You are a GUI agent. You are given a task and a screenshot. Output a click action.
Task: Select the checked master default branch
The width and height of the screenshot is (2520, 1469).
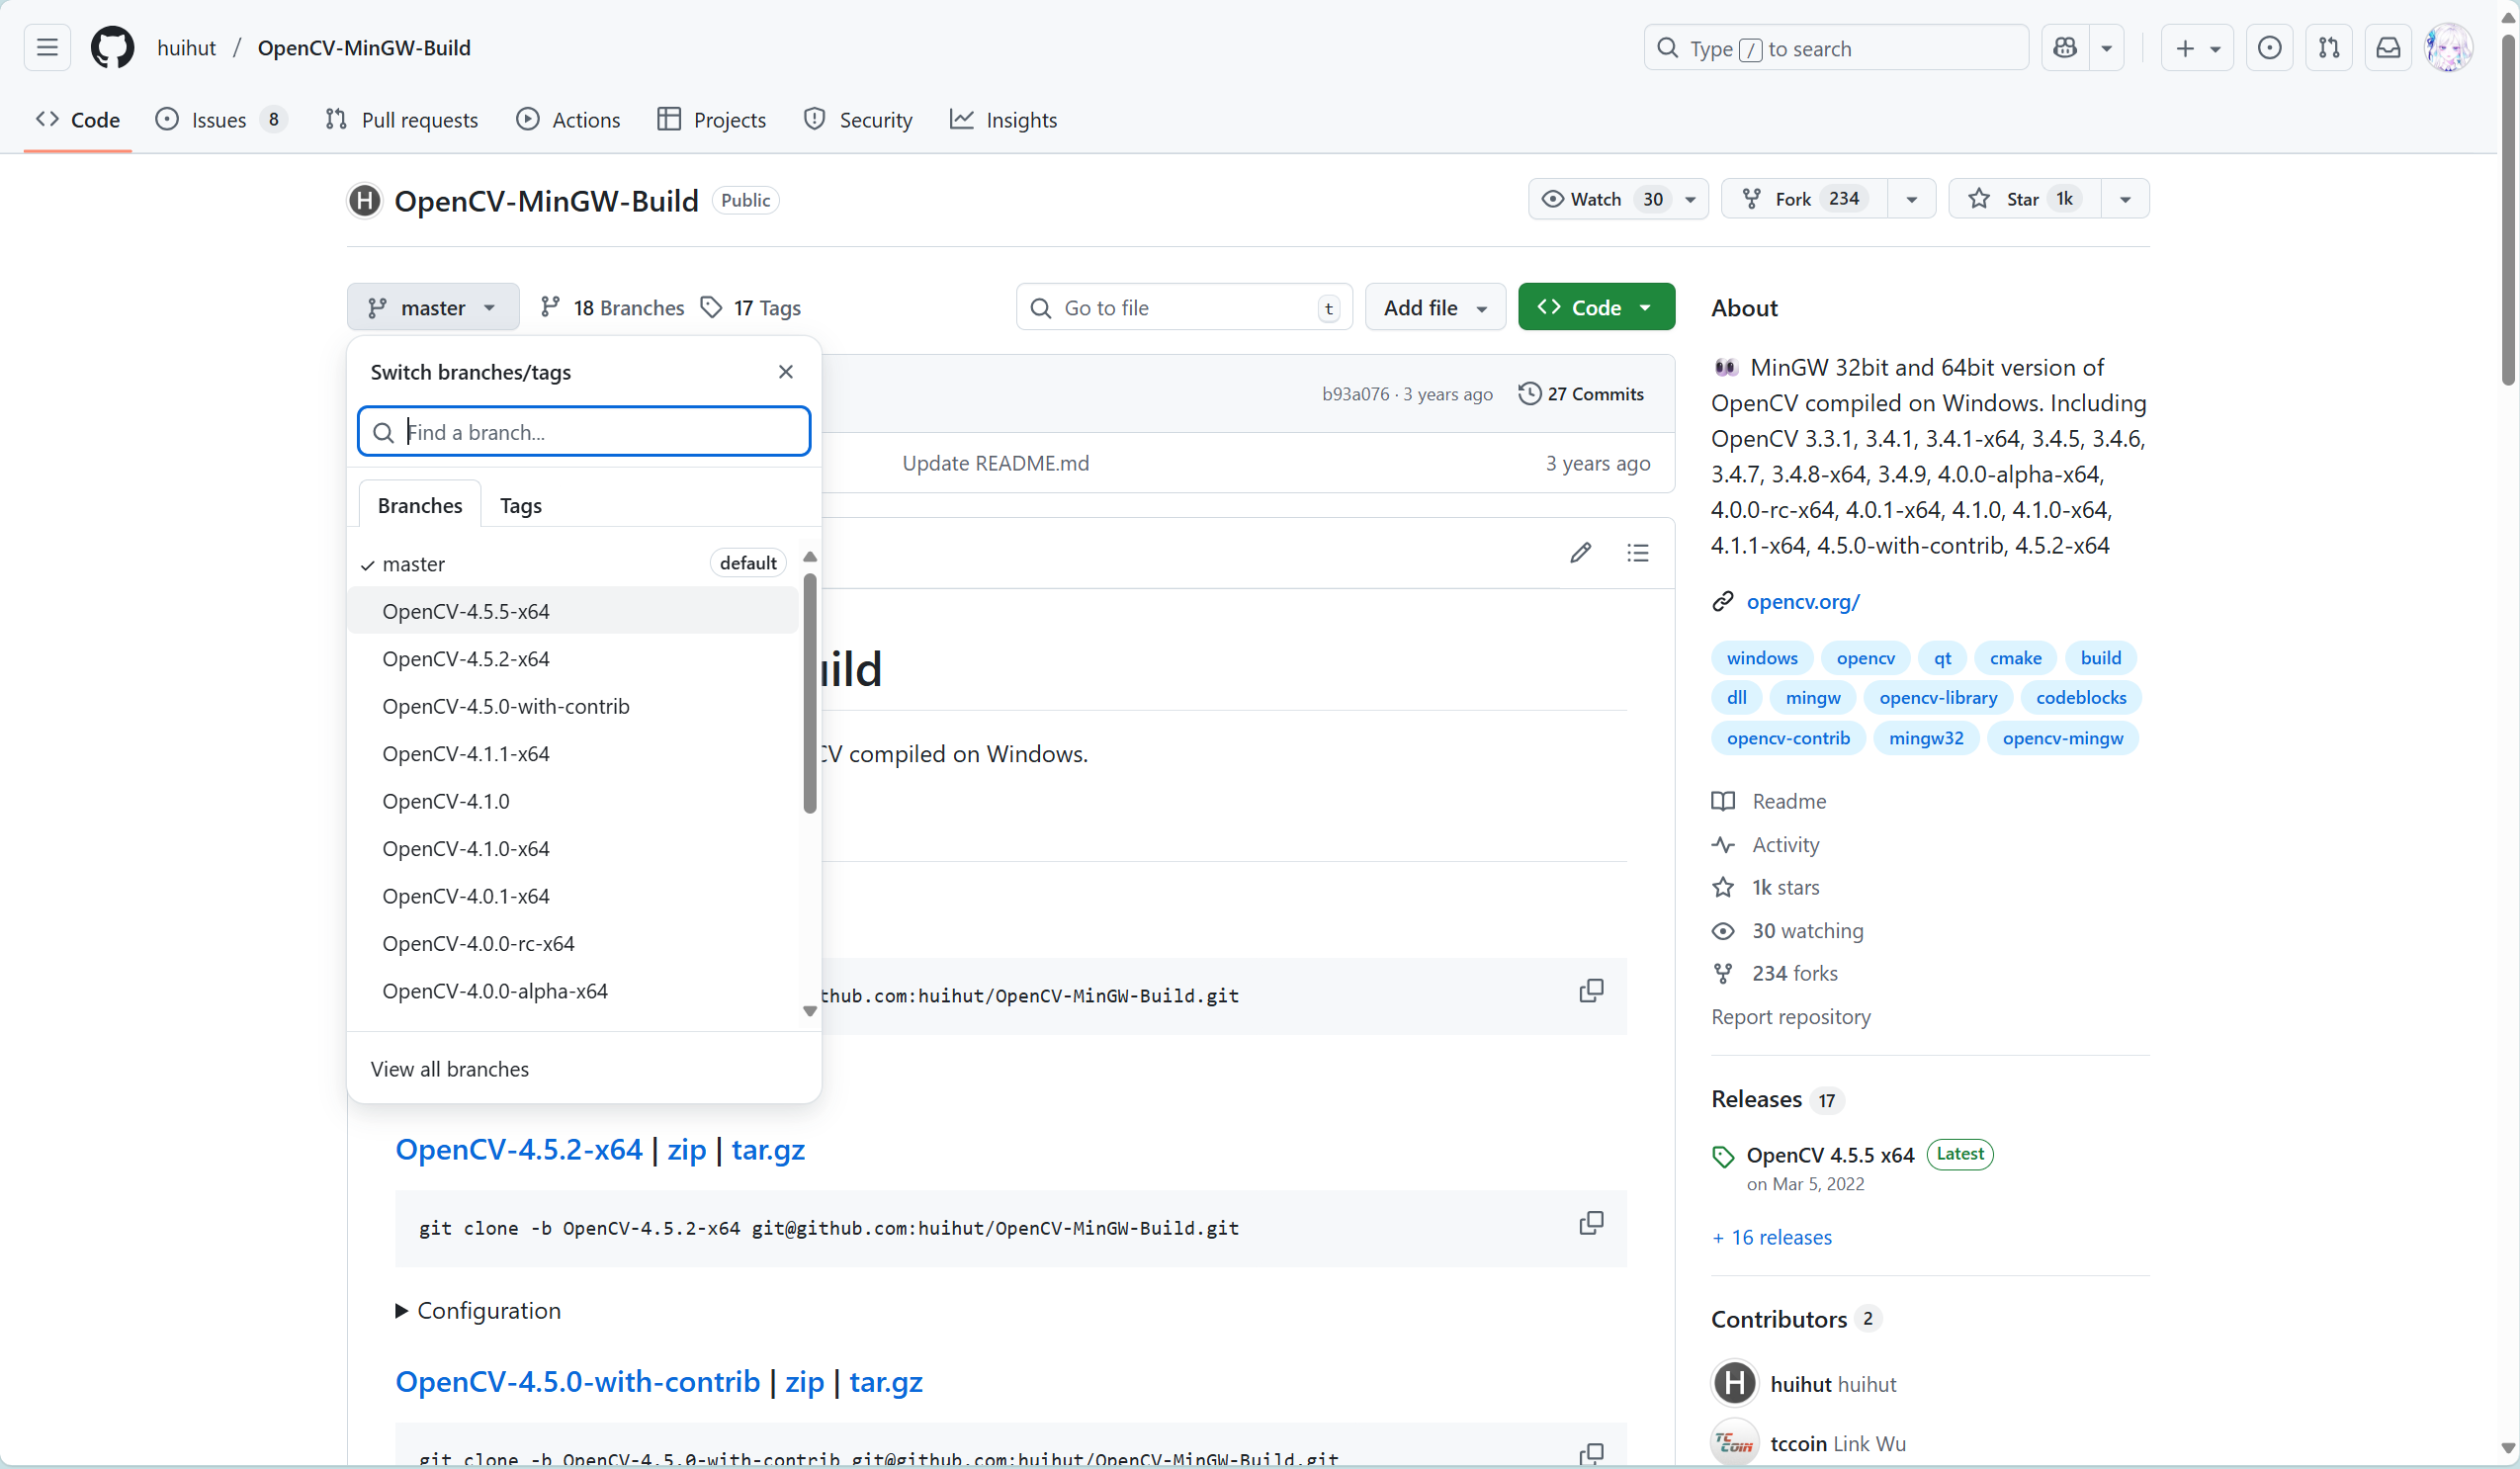click(414, 564)
